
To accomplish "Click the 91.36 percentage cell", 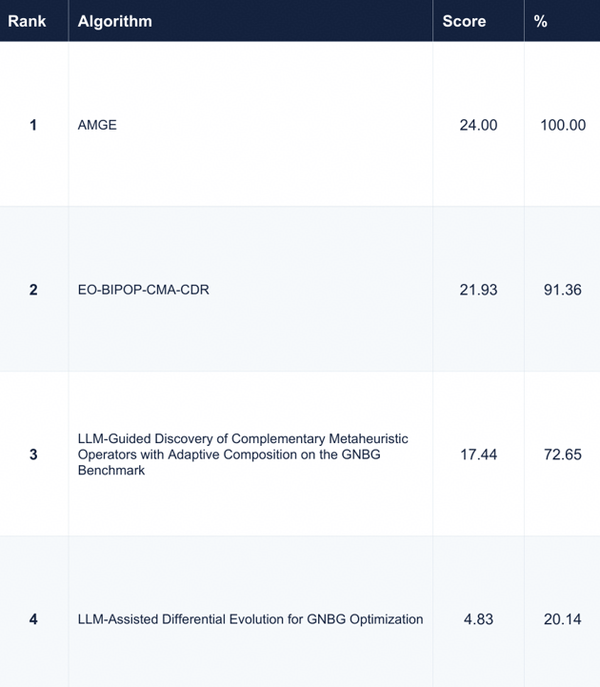I will (563, 290).
